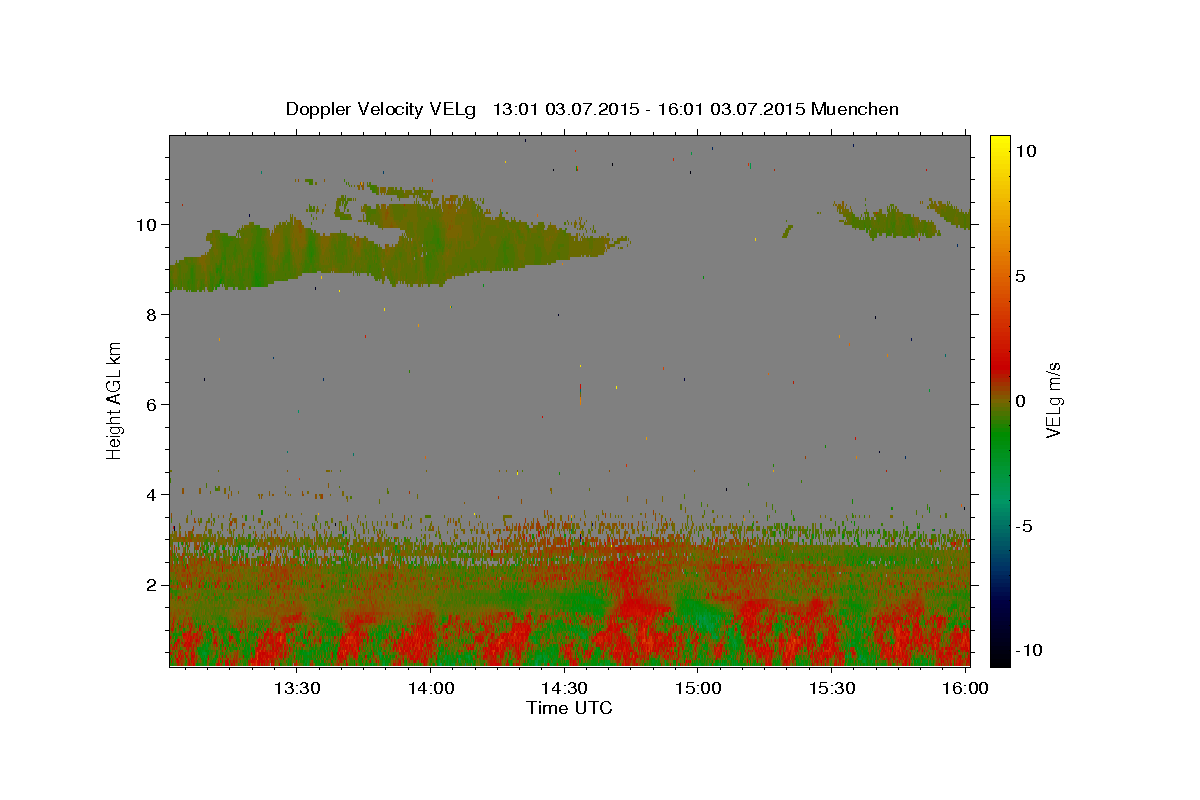This screenshot has height=800, width=1200.
Task: Click the height tick label 8
Action: click(x=149, y=315)
